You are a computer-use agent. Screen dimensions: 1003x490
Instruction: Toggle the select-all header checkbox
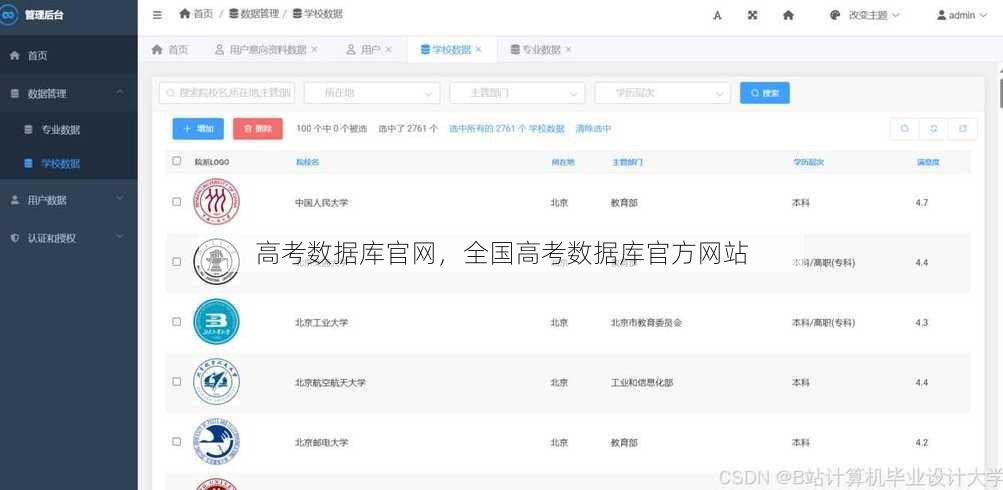177,161
